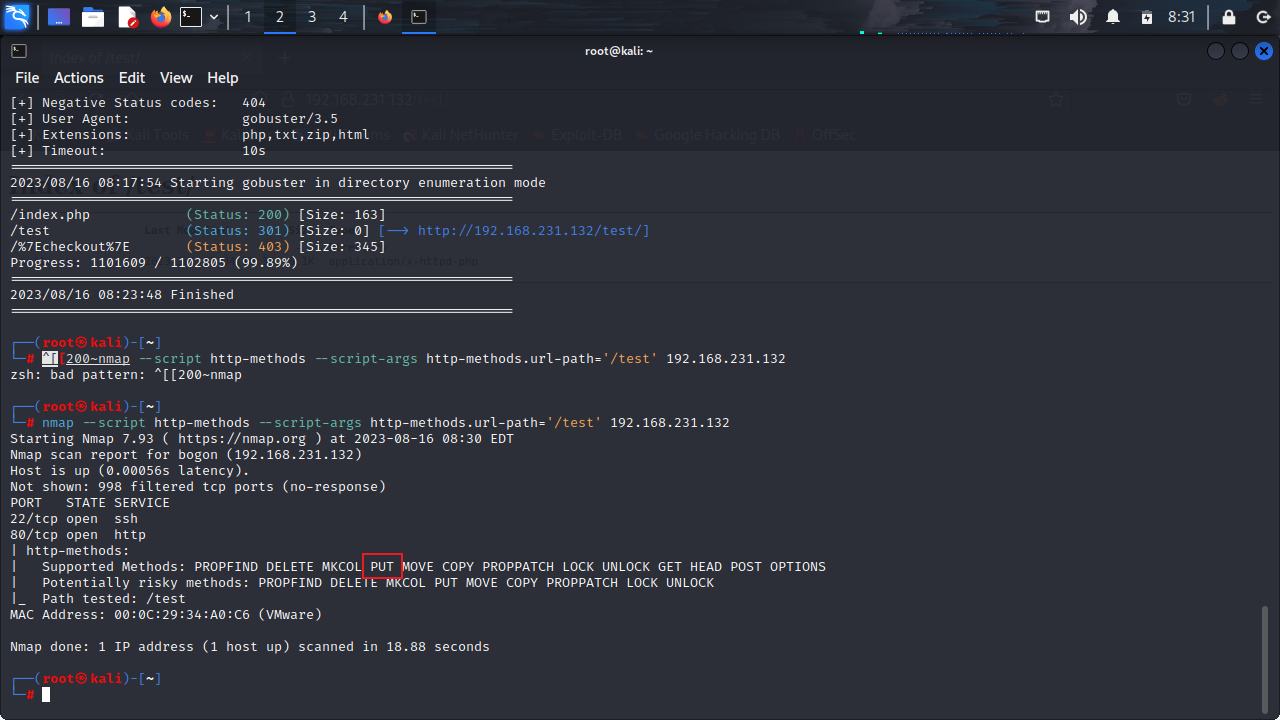The image size is (1280, 720).
Task: Expand the terminal launcher dropdown arrow
Action: 214,17
